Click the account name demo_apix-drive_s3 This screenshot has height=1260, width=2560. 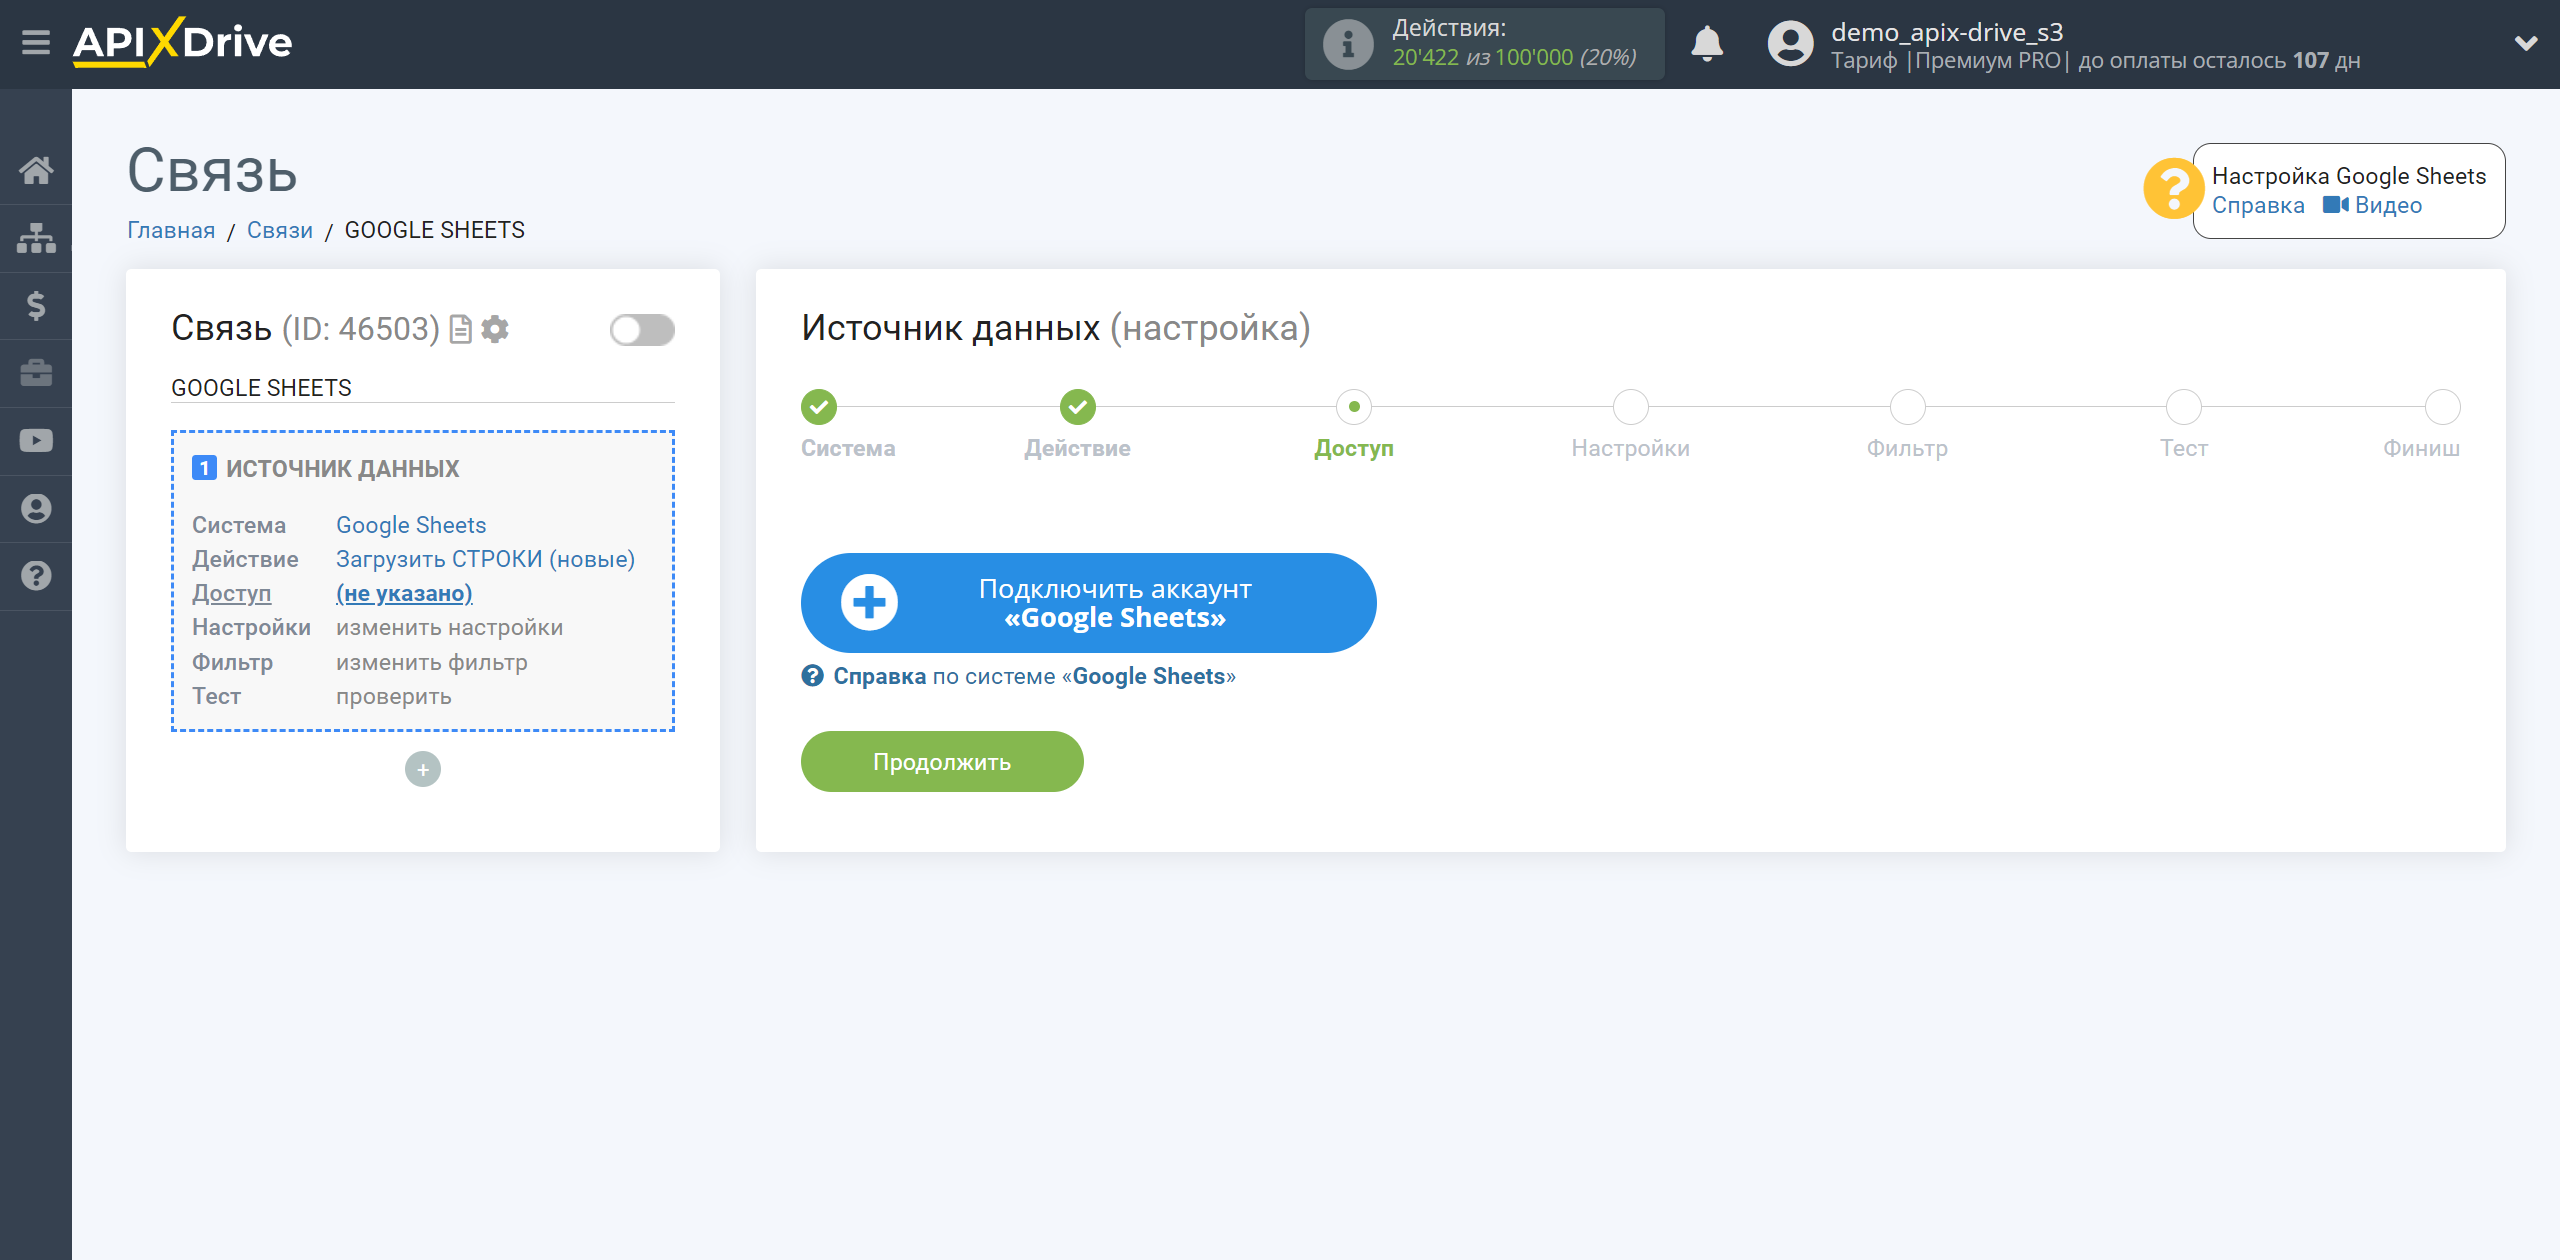(1946, 32)
